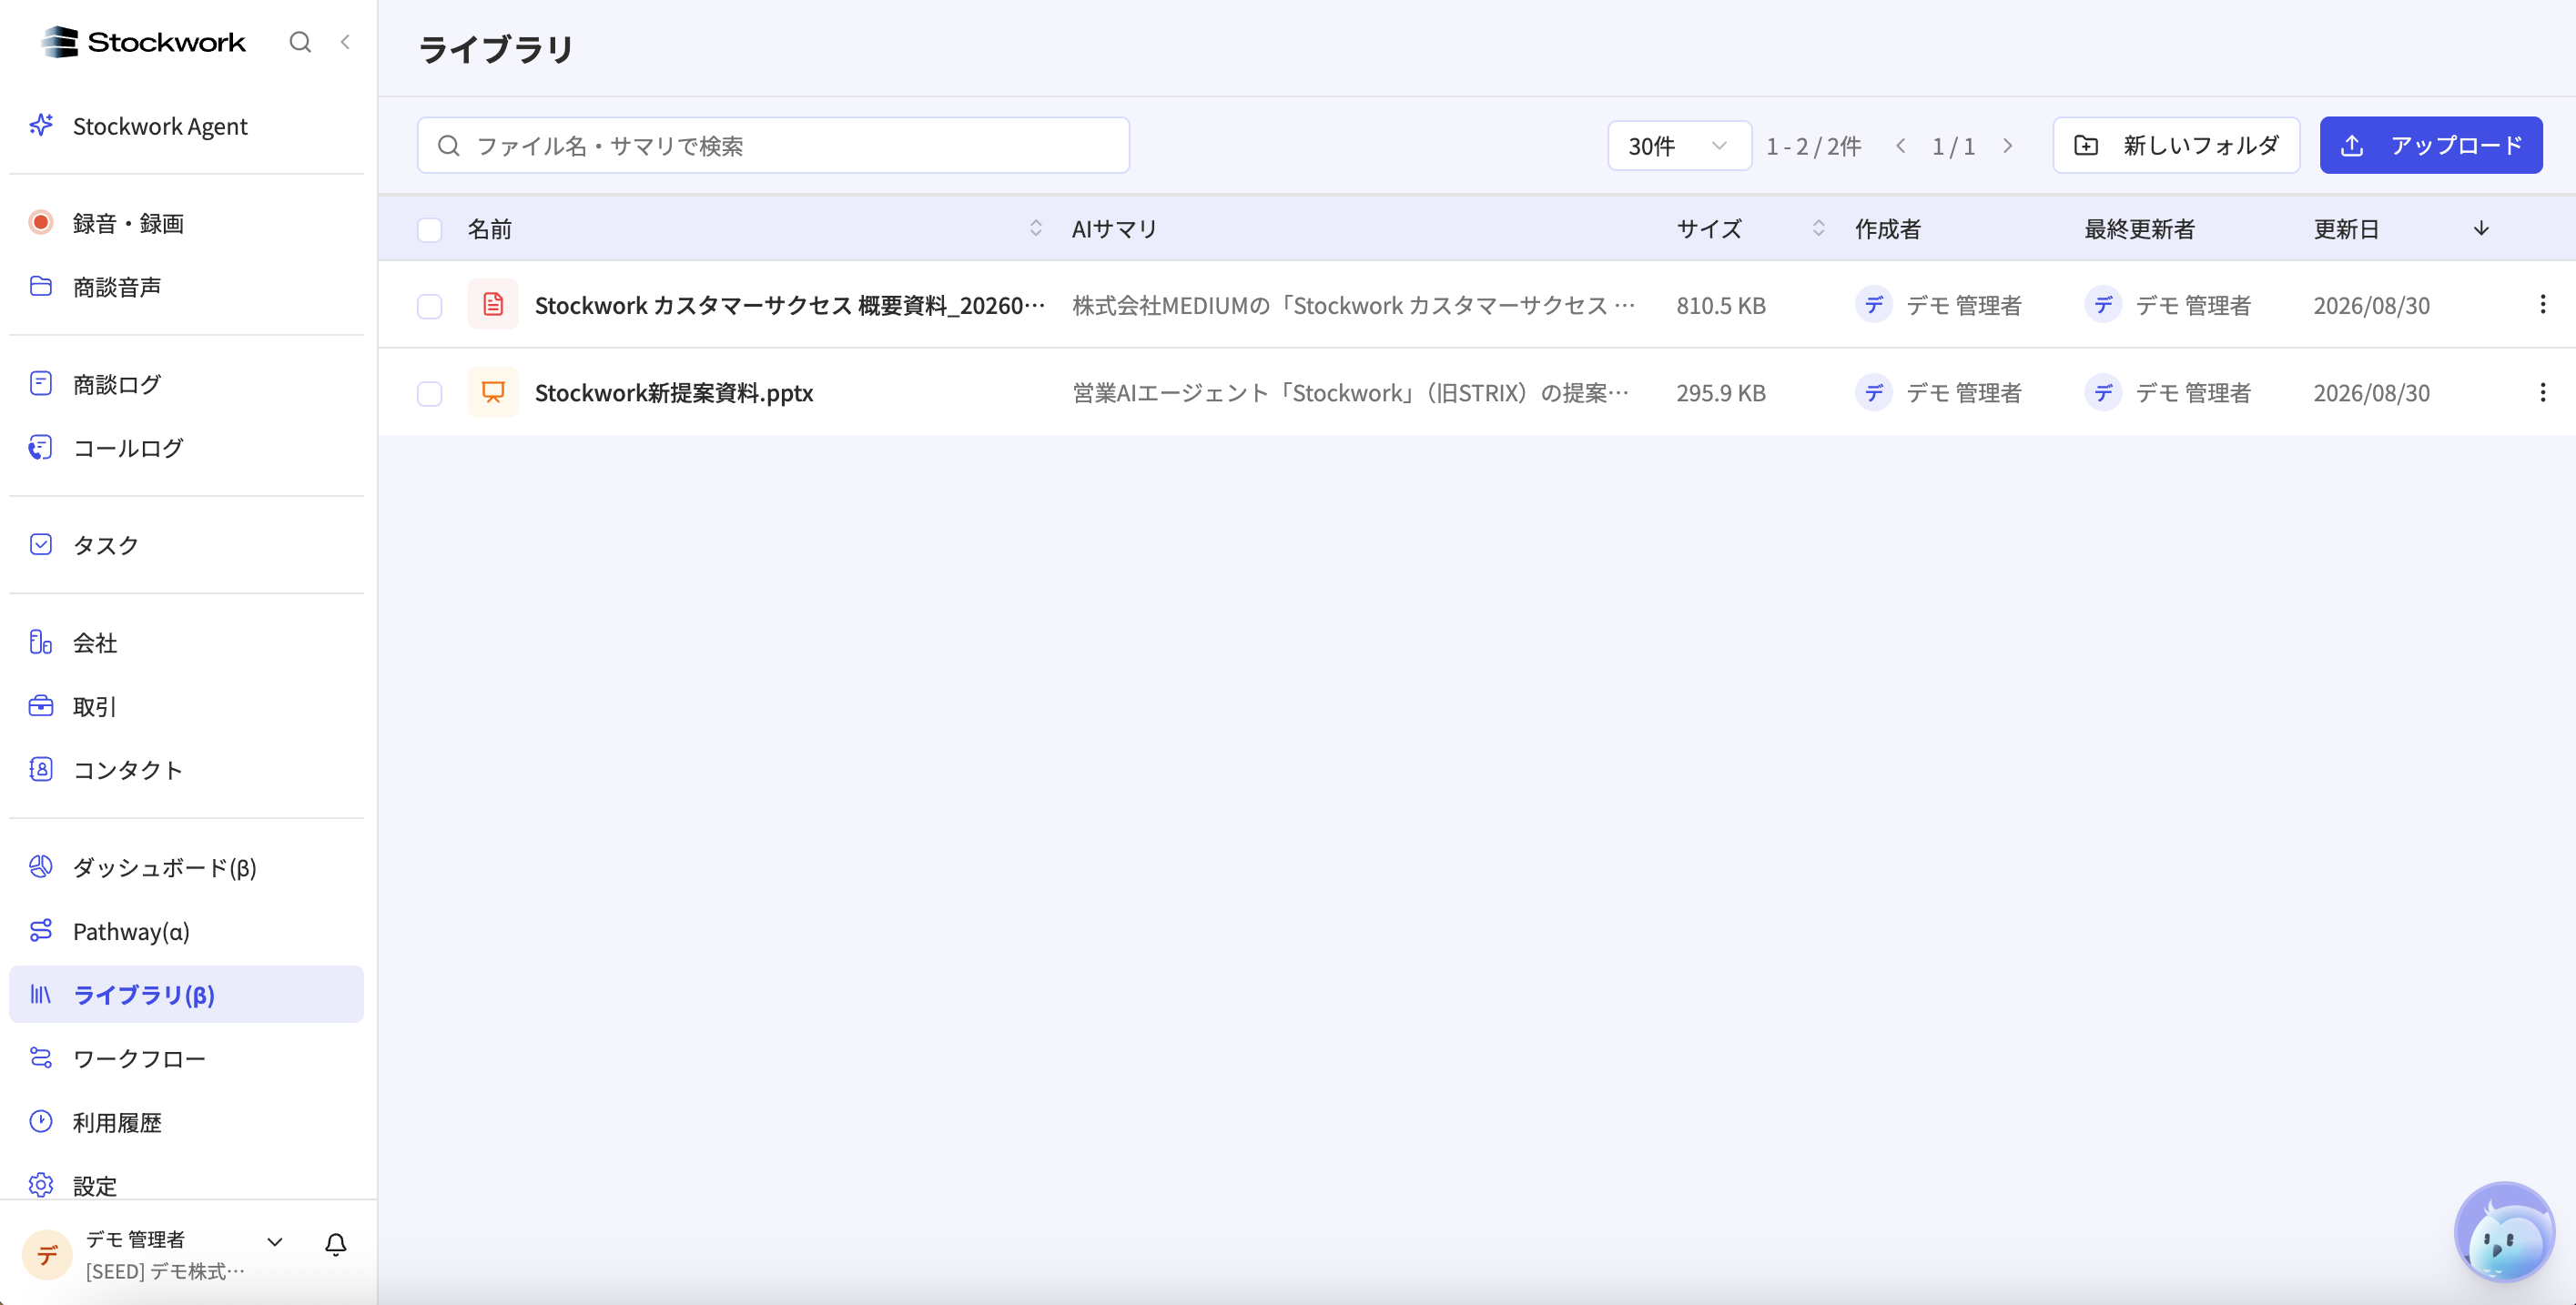Go to previous page arrow
The height and width of the screenshot is (1305, 2576).
tap(1901, 146)
